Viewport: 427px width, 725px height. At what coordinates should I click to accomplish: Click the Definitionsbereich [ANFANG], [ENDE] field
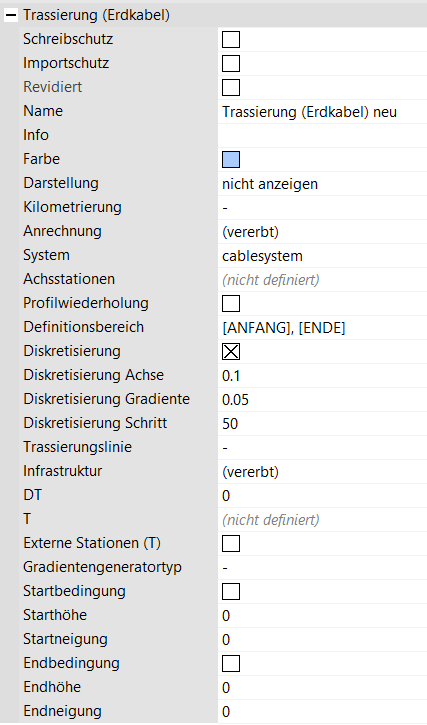[x=322, y=328]
